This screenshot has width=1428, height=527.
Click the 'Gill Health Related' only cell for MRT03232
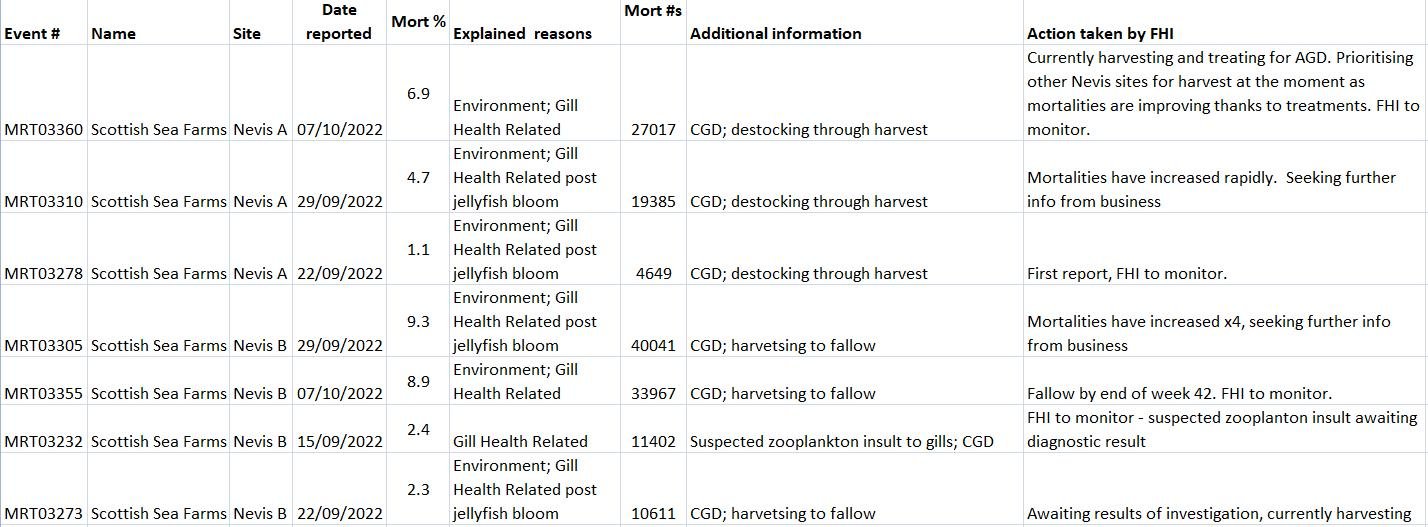point(520,441)
